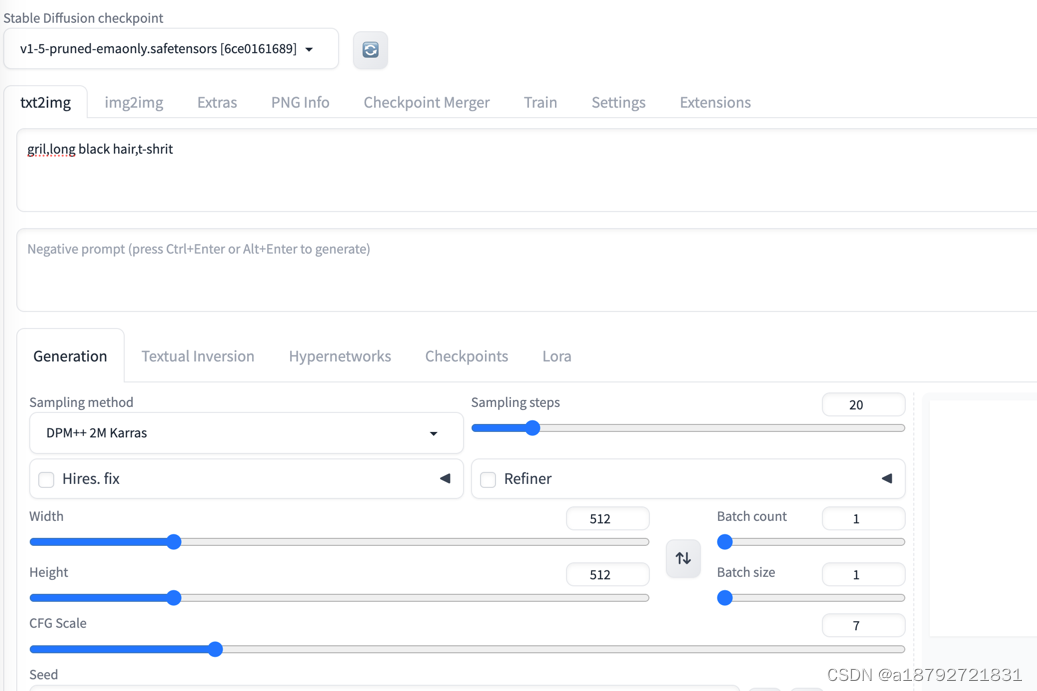1037x691 pixels.
Task: Enable the Refiner checkbox
Action: [x=488, y=479]
